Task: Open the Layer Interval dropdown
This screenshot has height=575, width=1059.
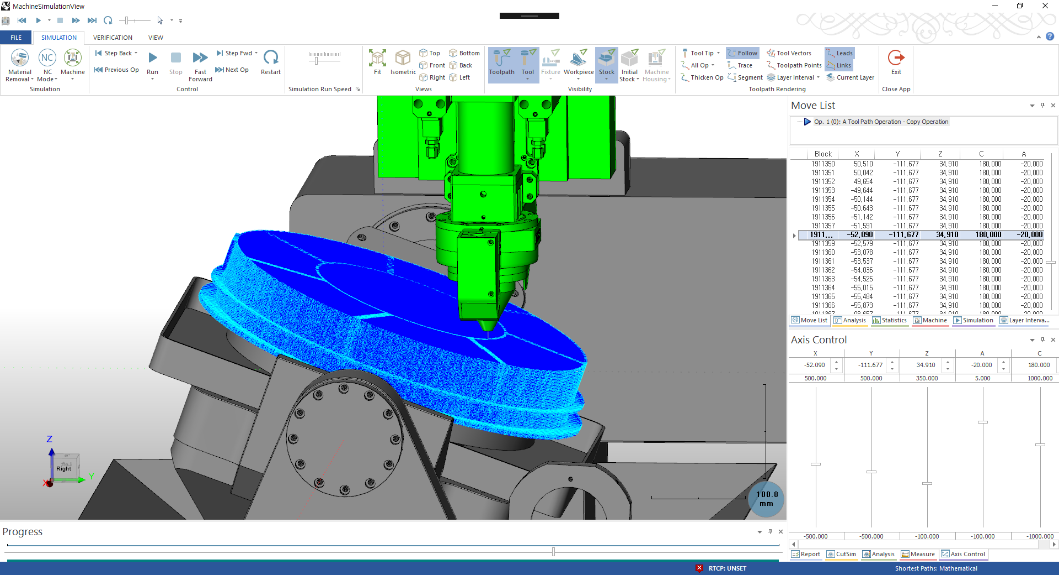Action: pyautogui.click(x=822, y=77)
